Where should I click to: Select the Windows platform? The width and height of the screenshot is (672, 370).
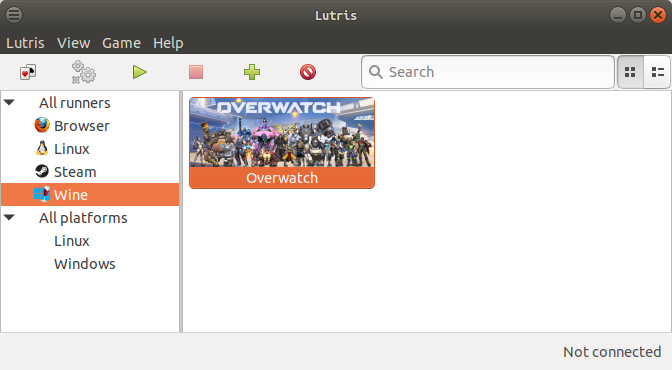(85, 264)
